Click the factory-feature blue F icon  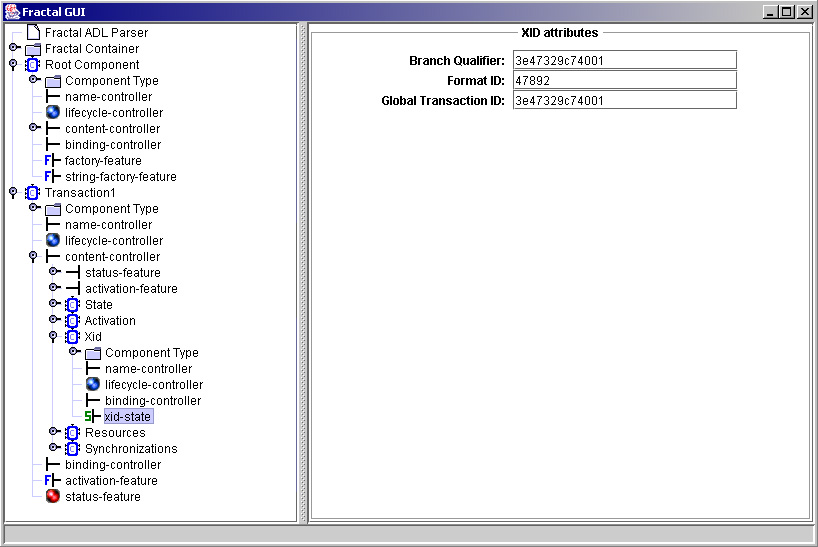[53, 161]
